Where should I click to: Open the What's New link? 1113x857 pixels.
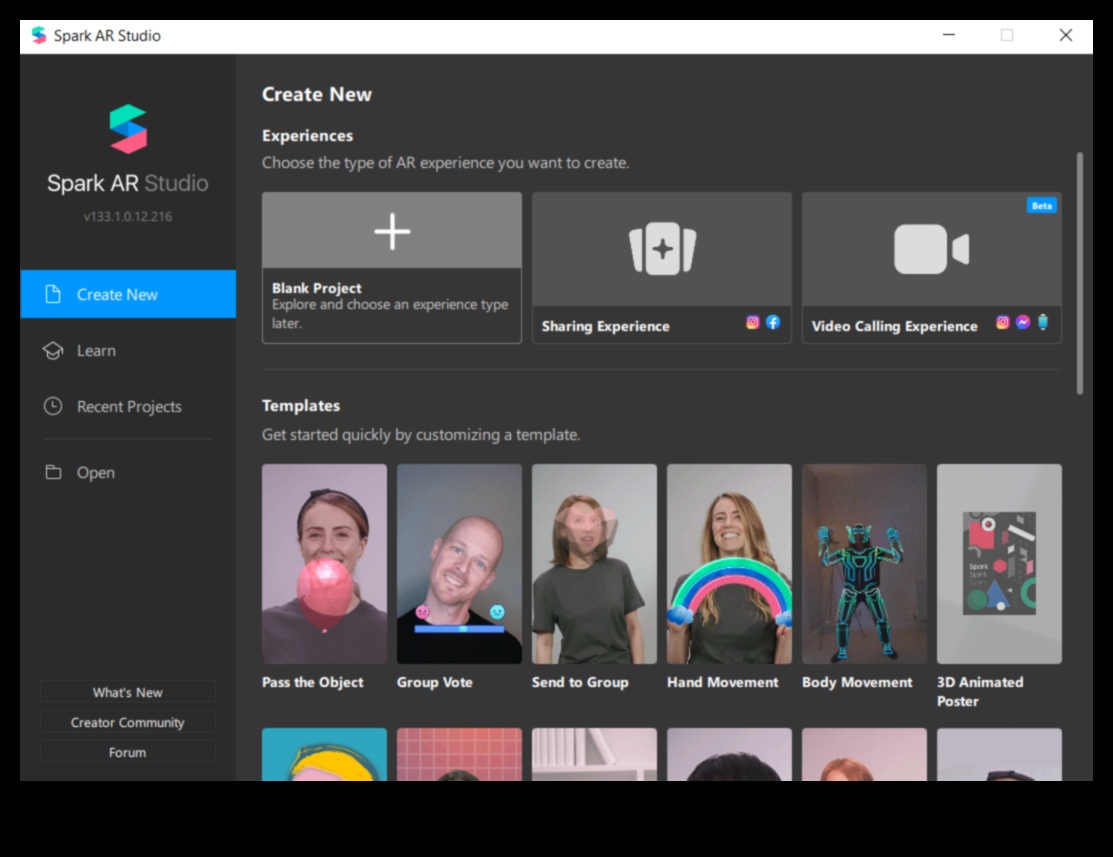click(127, 692)
